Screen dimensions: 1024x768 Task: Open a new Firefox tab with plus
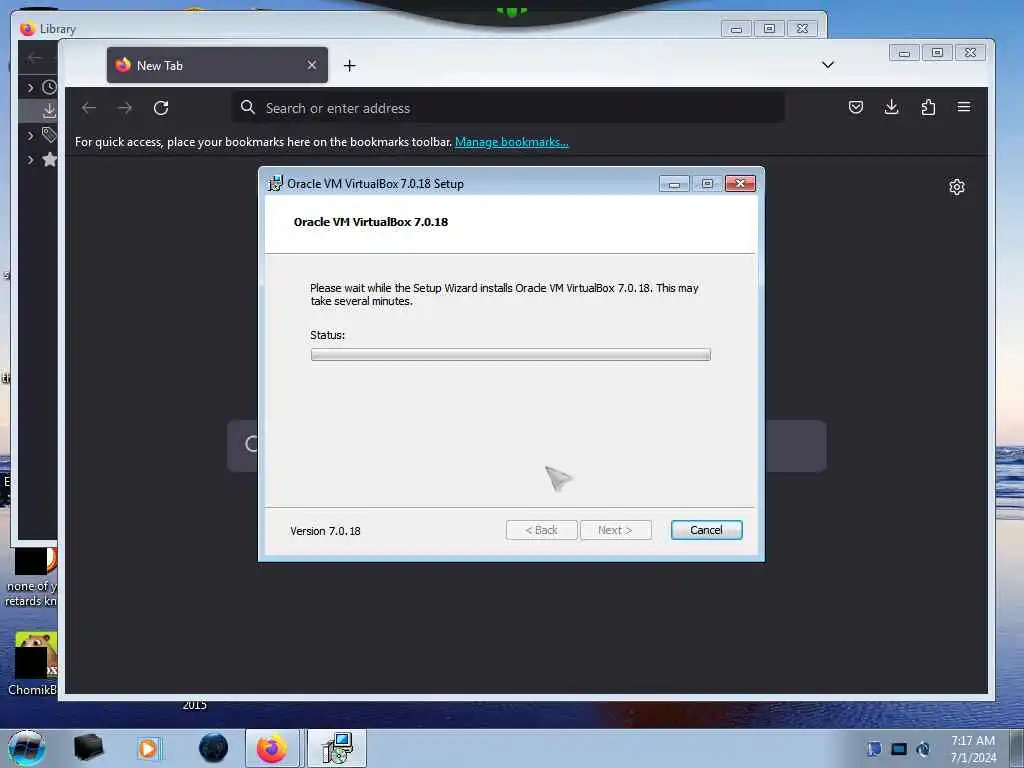pos(349,65)
